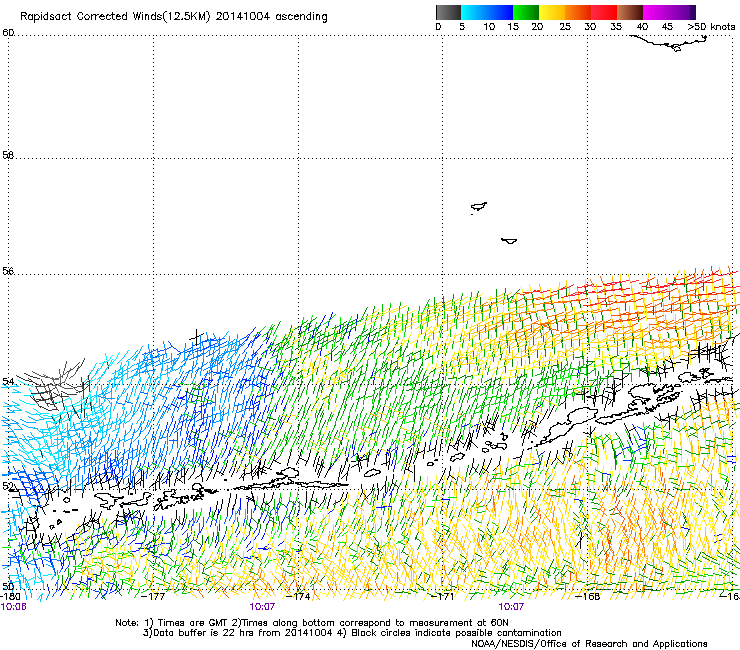Click the 'Times are GMT' note line
Screen dimensions: 740x650
pos(312,623)
